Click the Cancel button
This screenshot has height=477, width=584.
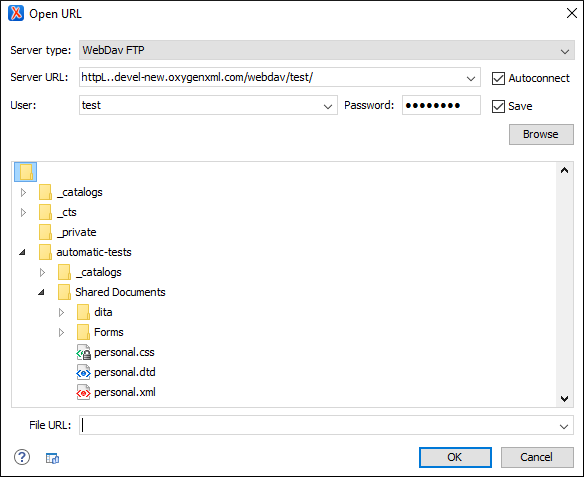(537, 457)
